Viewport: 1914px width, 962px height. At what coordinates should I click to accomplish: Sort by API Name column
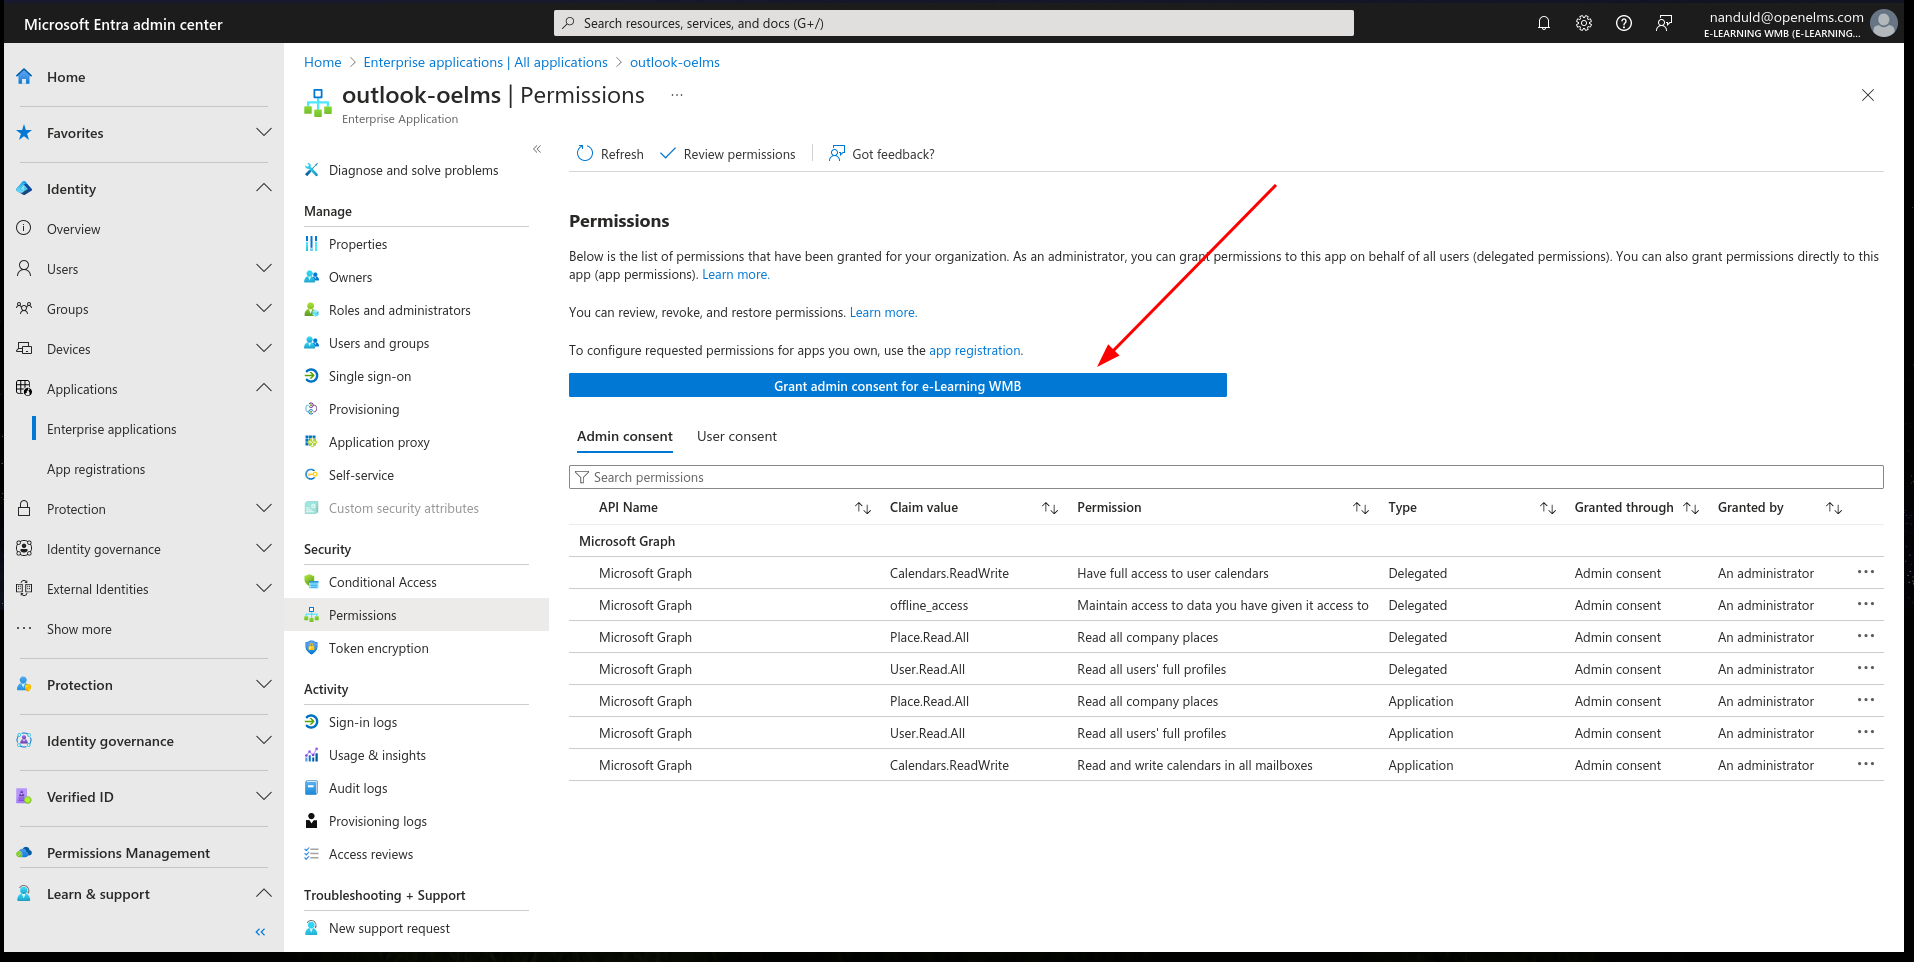pyautogui.click(x=863, y=508)
